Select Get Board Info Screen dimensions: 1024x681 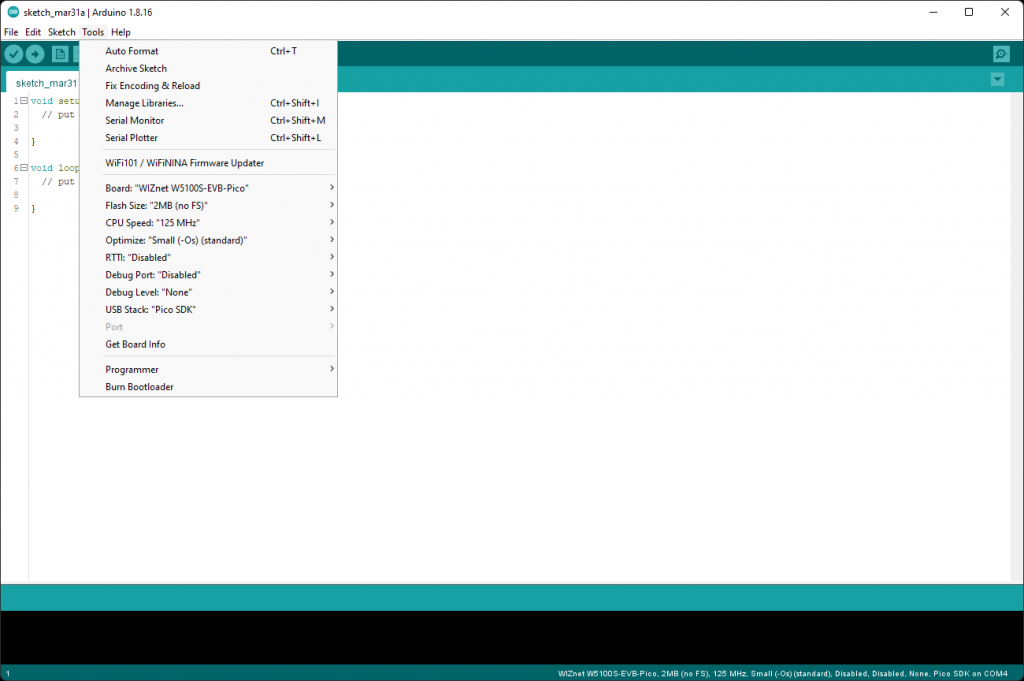(x=208, y=344)
